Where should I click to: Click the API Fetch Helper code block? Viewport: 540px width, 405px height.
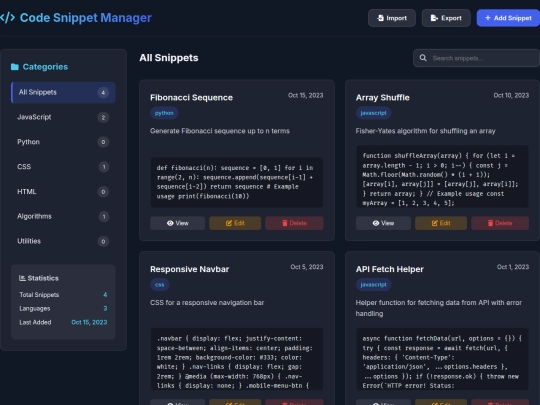442,359
